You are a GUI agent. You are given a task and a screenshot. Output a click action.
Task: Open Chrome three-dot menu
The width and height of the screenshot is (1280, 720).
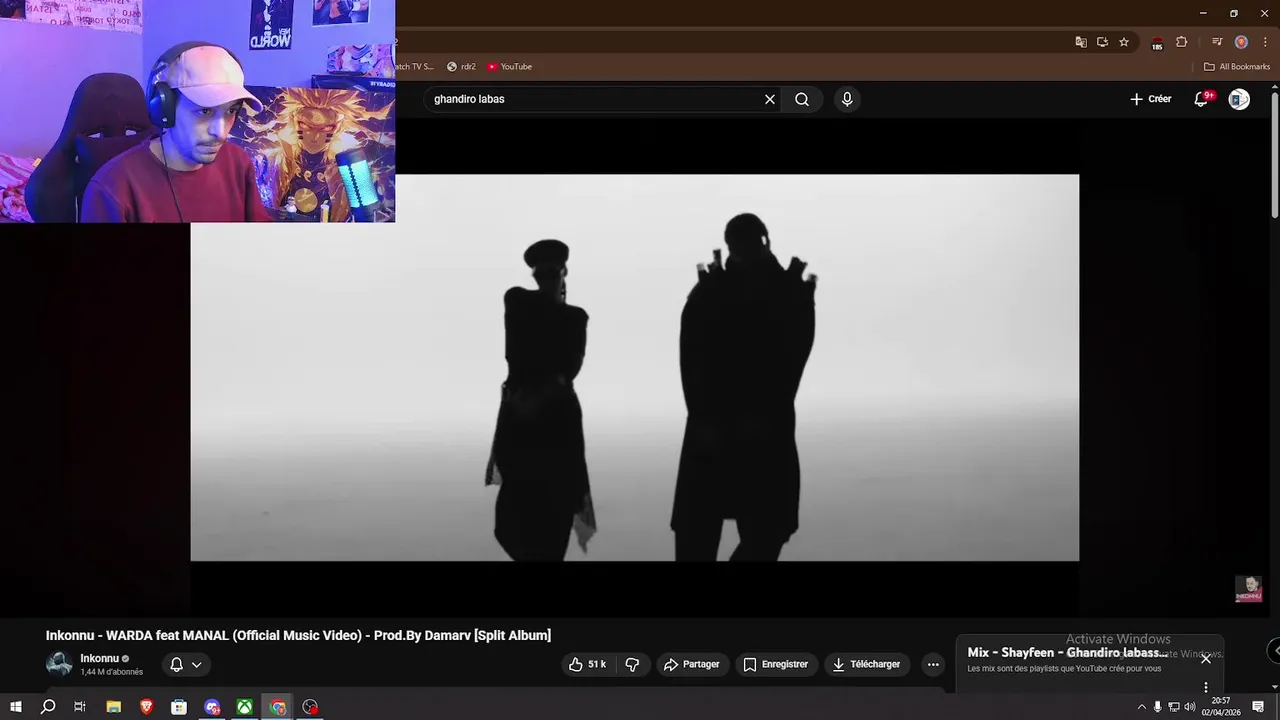point(1265,42)
